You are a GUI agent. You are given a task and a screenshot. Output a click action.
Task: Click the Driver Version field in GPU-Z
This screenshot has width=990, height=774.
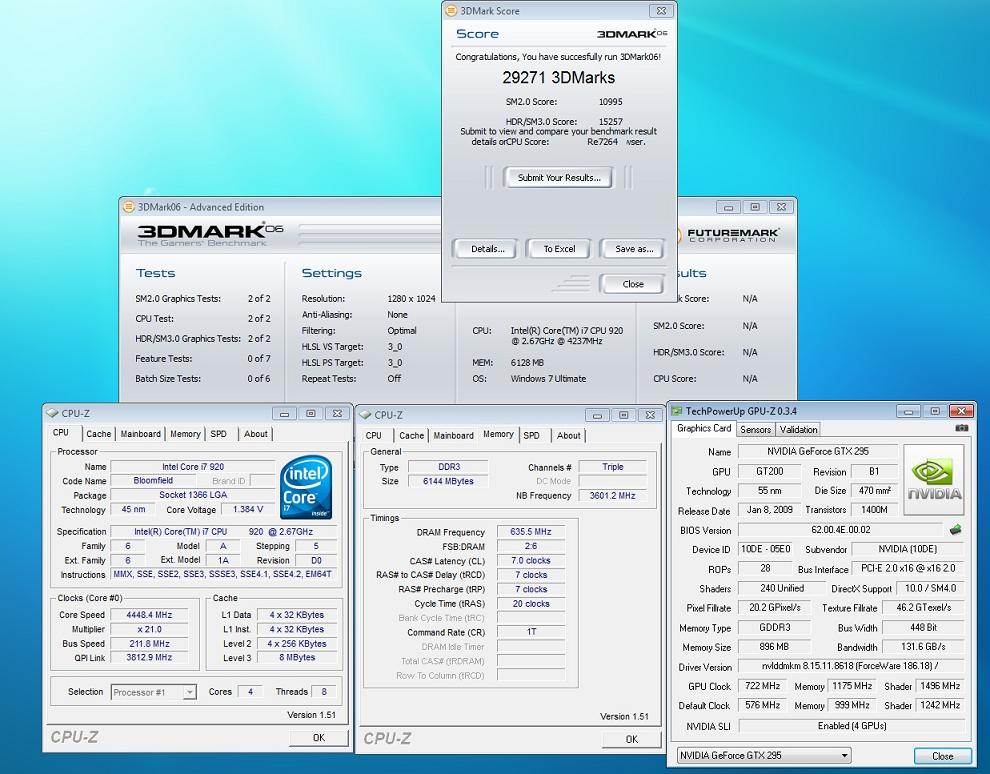click(x=850, y=666)
